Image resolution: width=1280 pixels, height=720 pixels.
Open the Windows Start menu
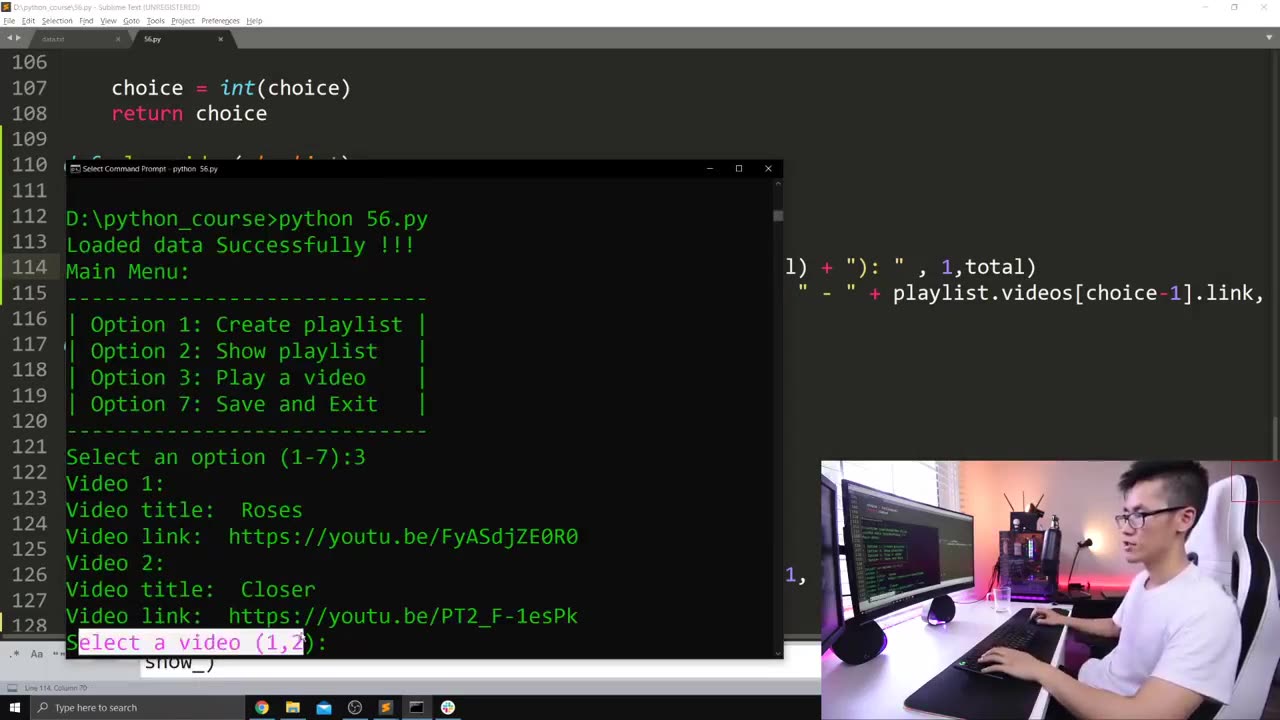point(15,707)
